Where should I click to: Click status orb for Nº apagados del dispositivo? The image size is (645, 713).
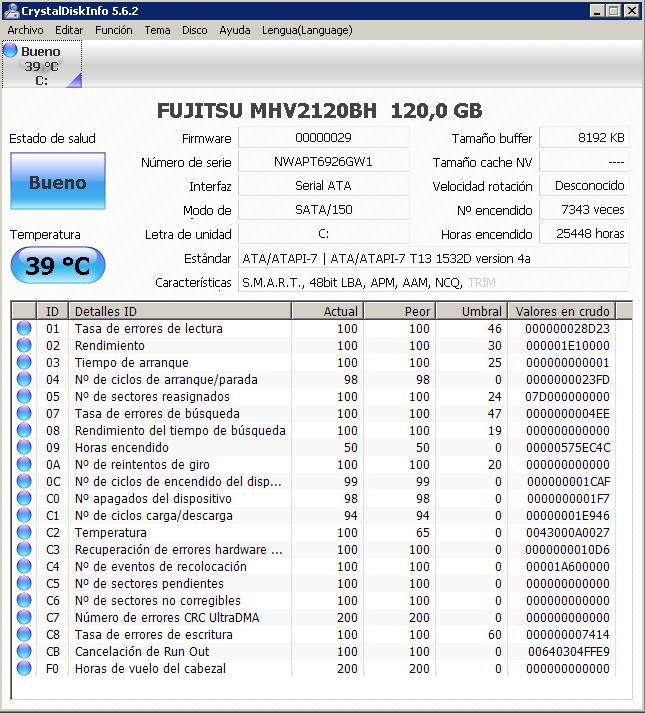[x=24, y=498]
